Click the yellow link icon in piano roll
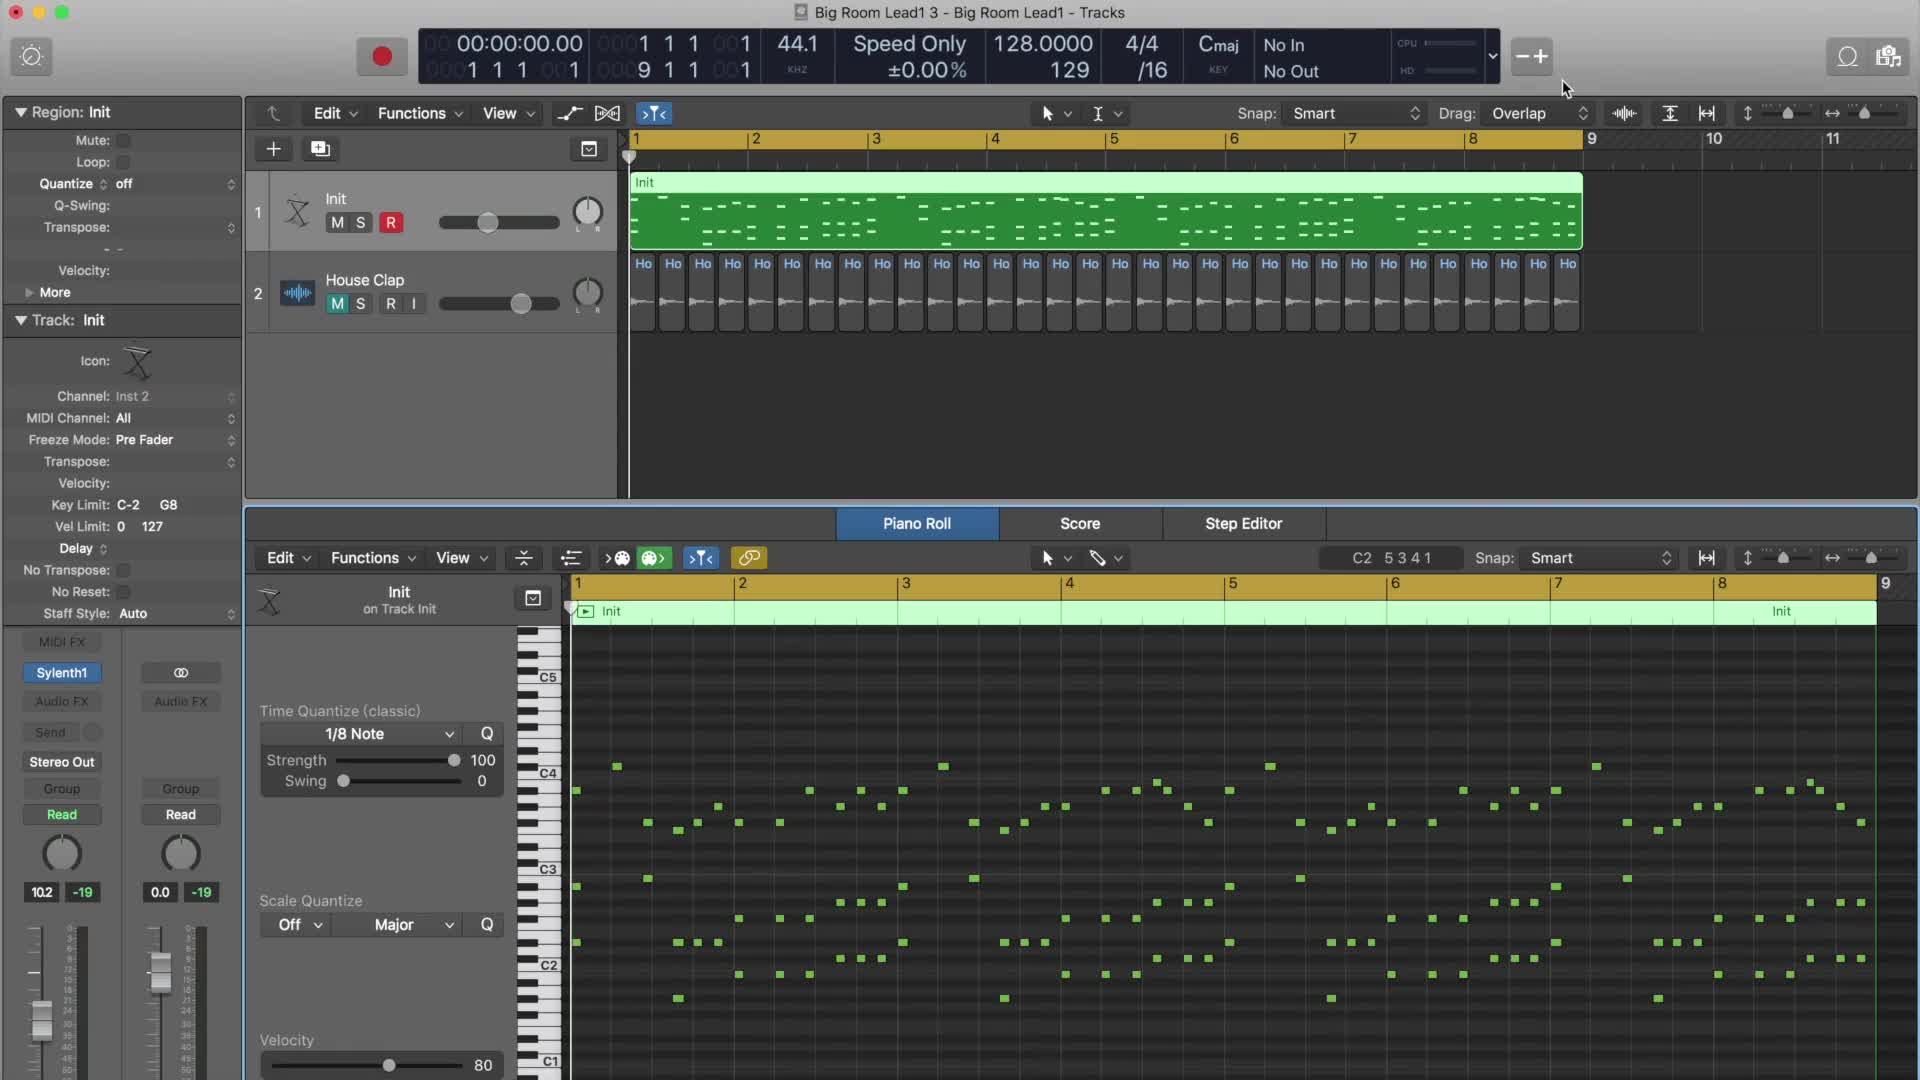The width and height of the screenshot is (1920, 1080). (x=749, y=558)
